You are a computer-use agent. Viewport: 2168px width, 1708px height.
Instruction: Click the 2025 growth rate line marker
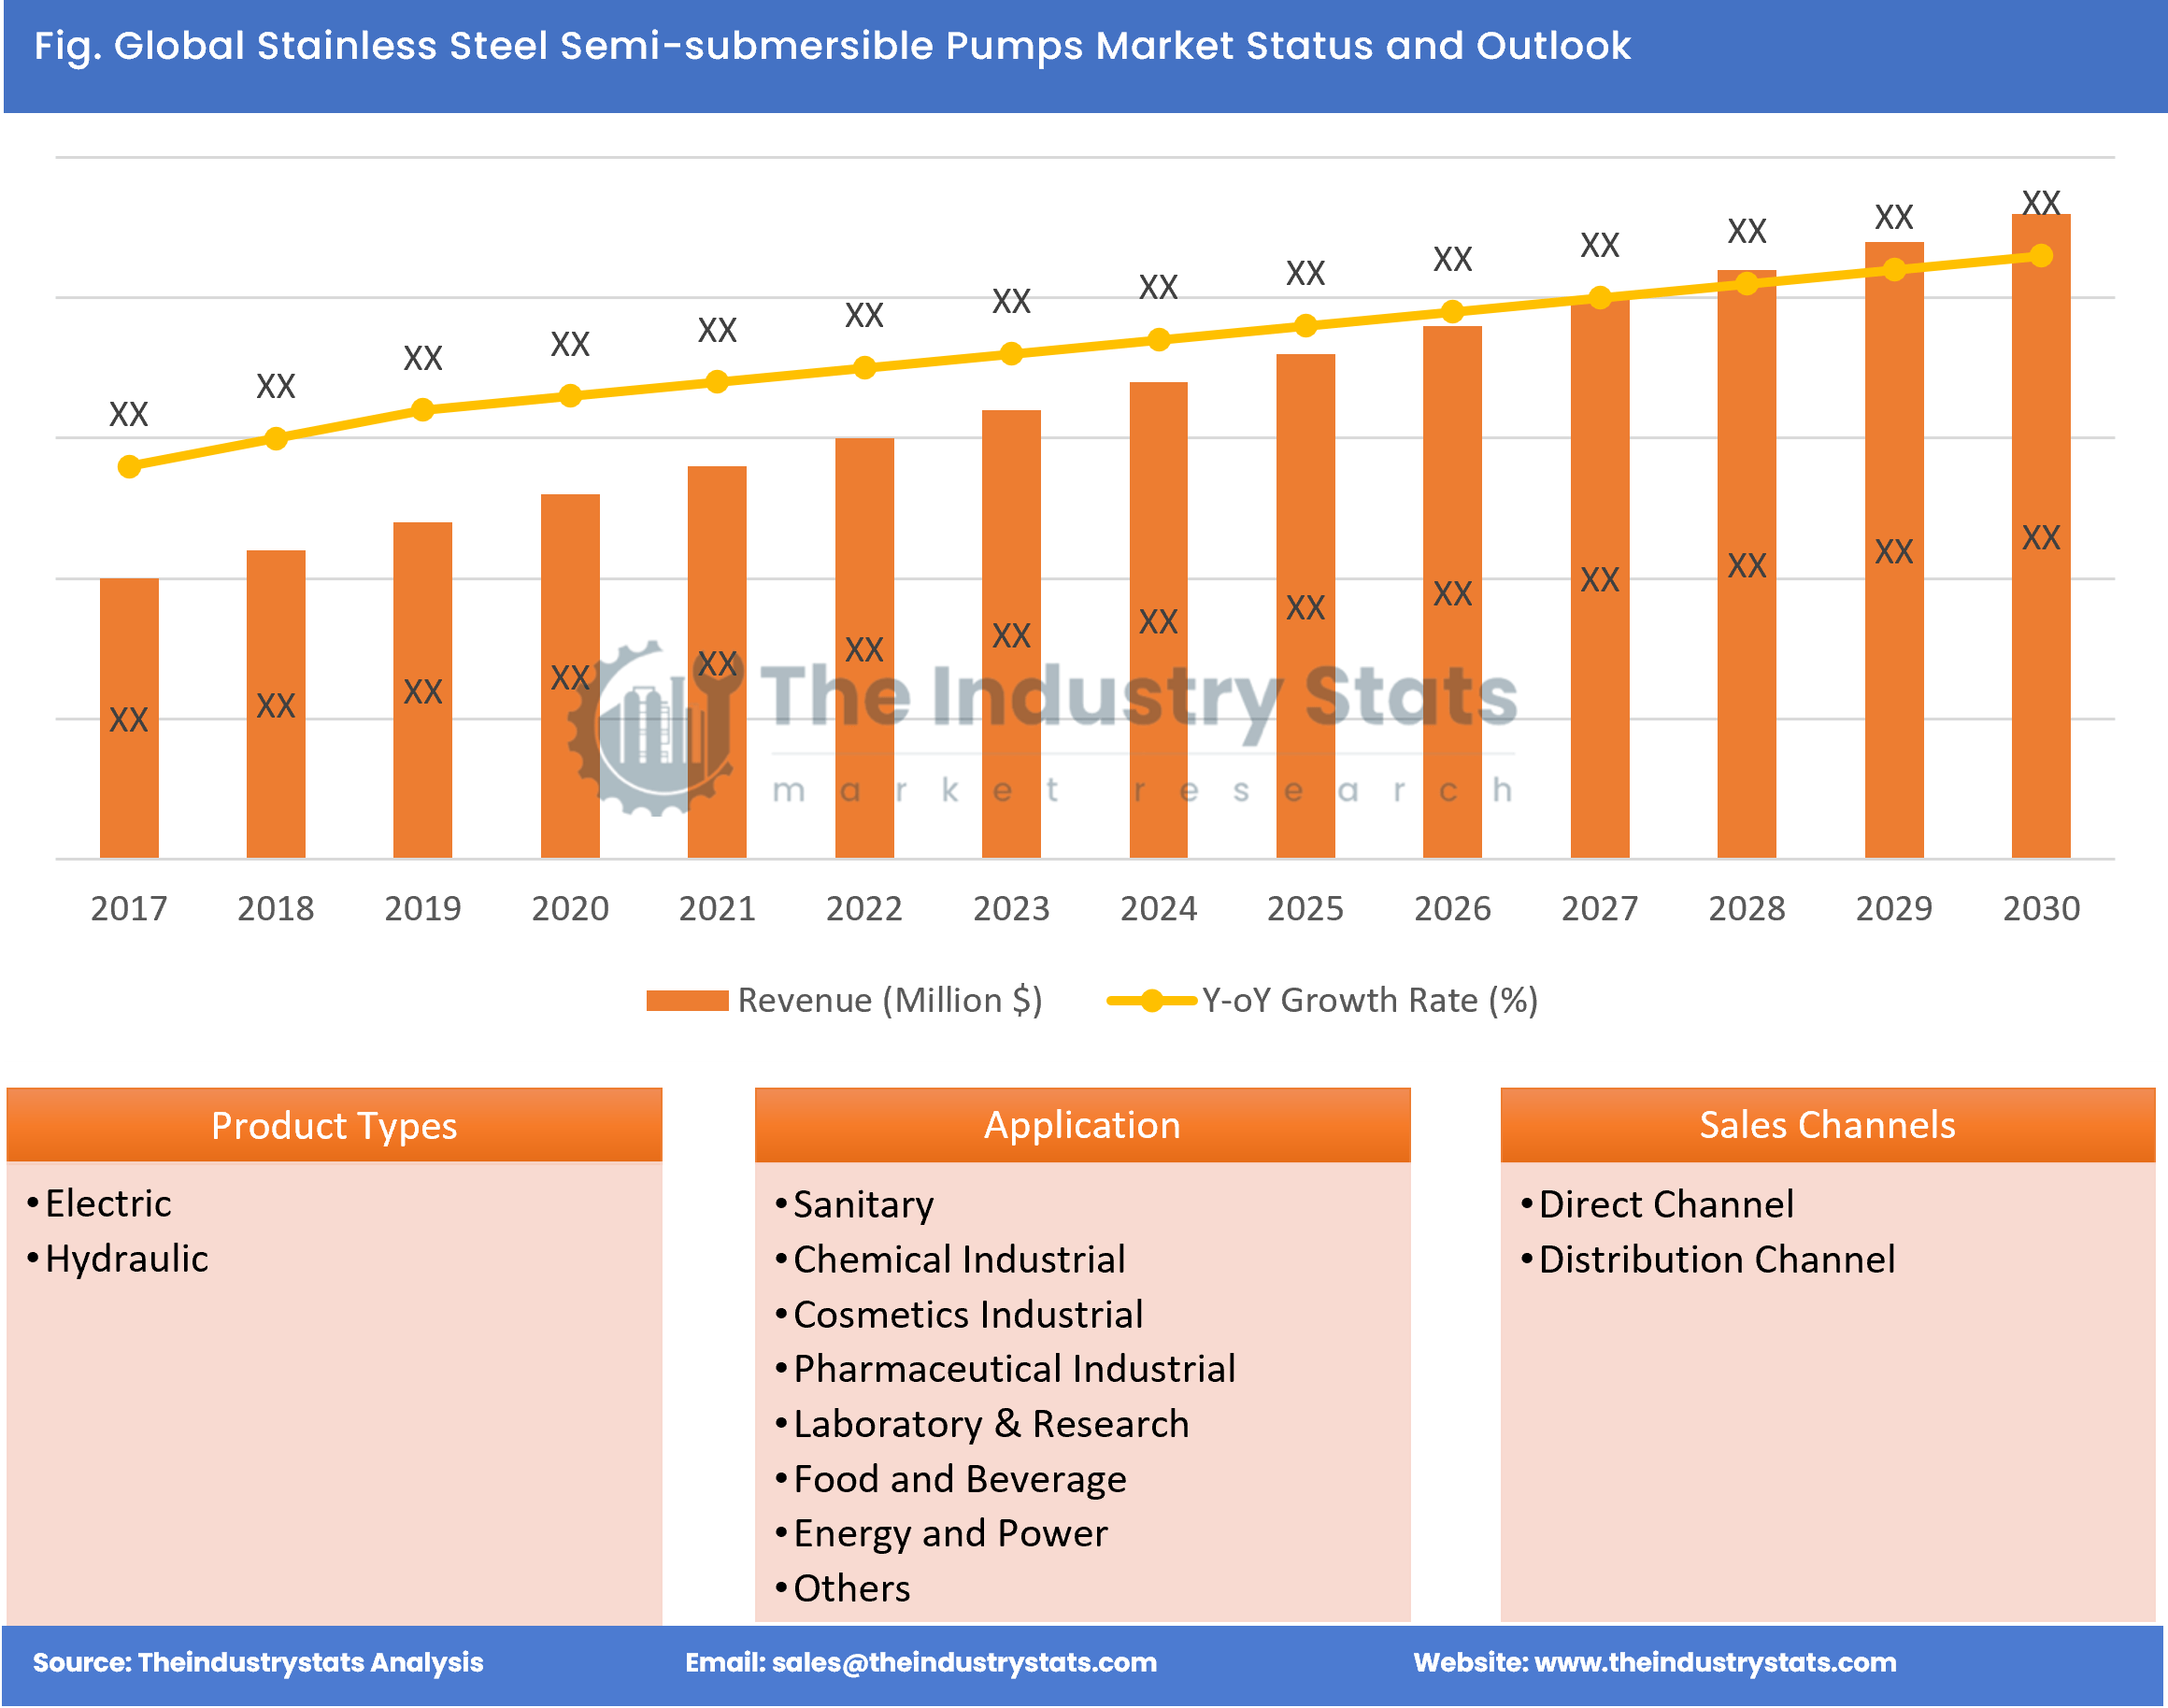[x=1306, y=326]
